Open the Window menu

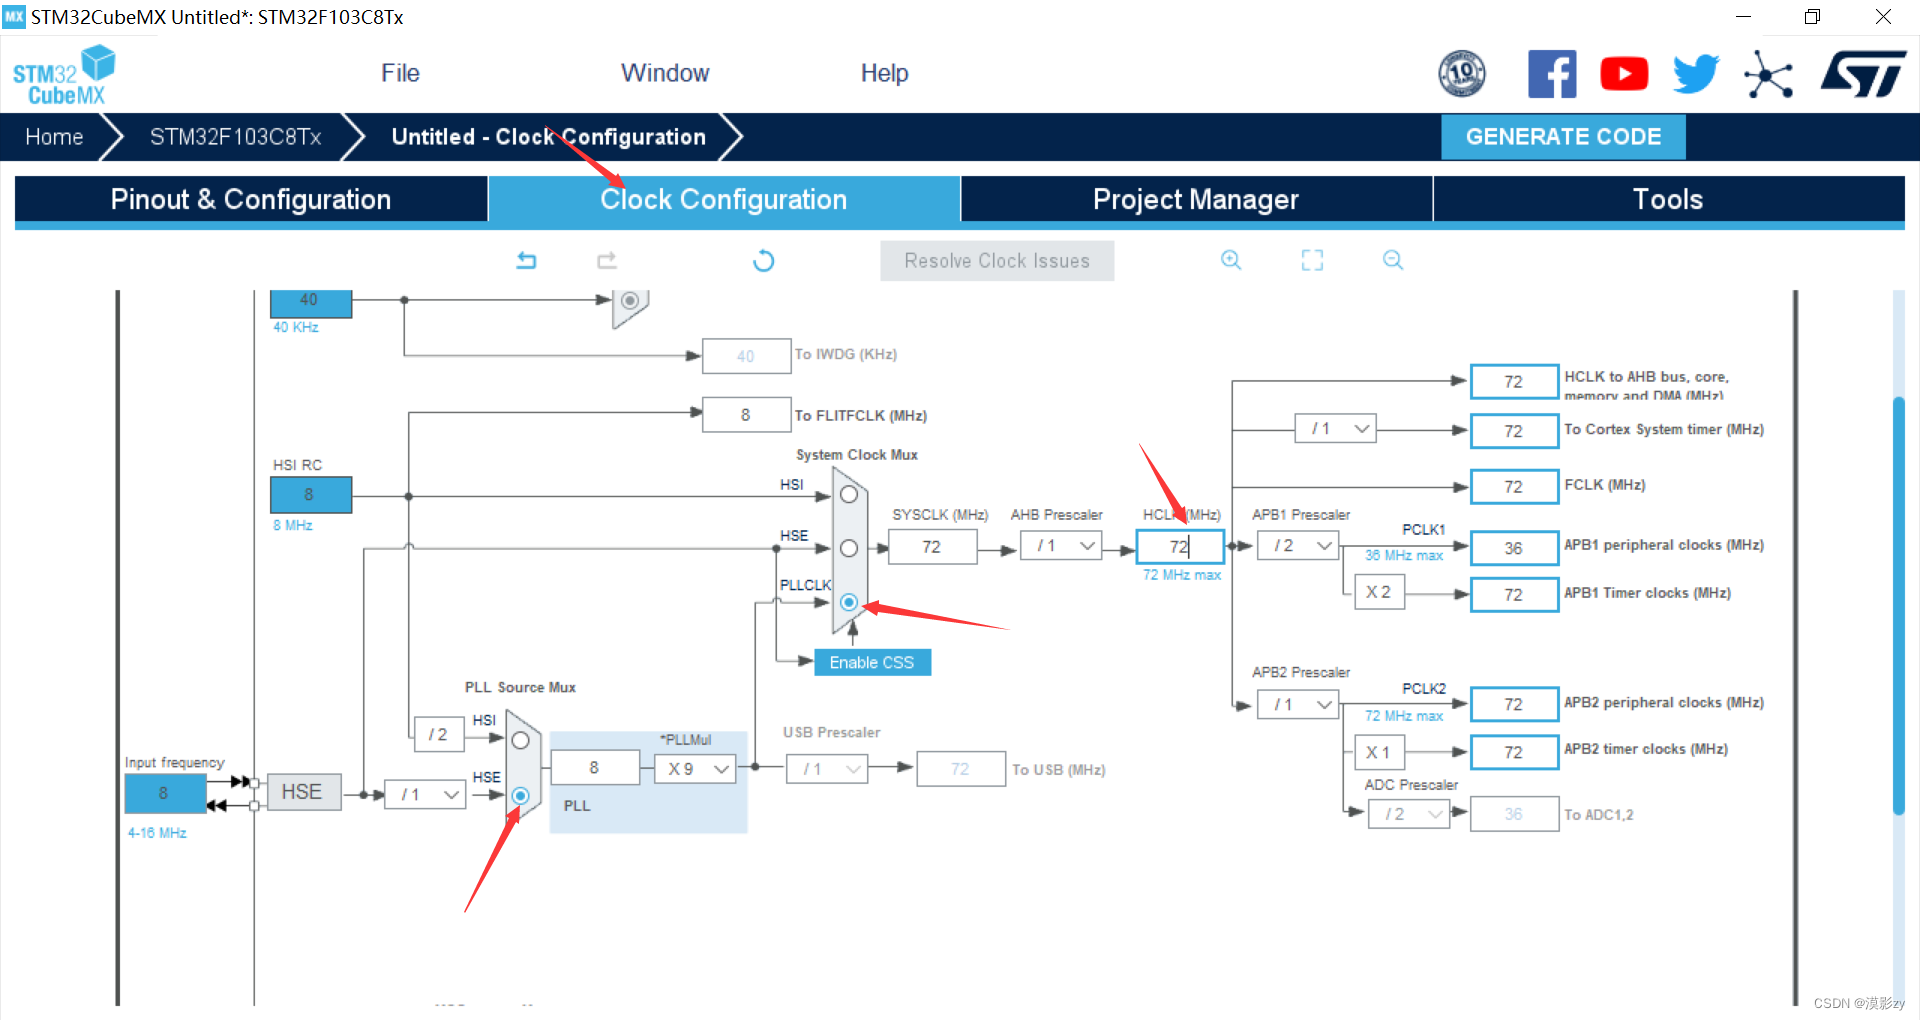665,73
